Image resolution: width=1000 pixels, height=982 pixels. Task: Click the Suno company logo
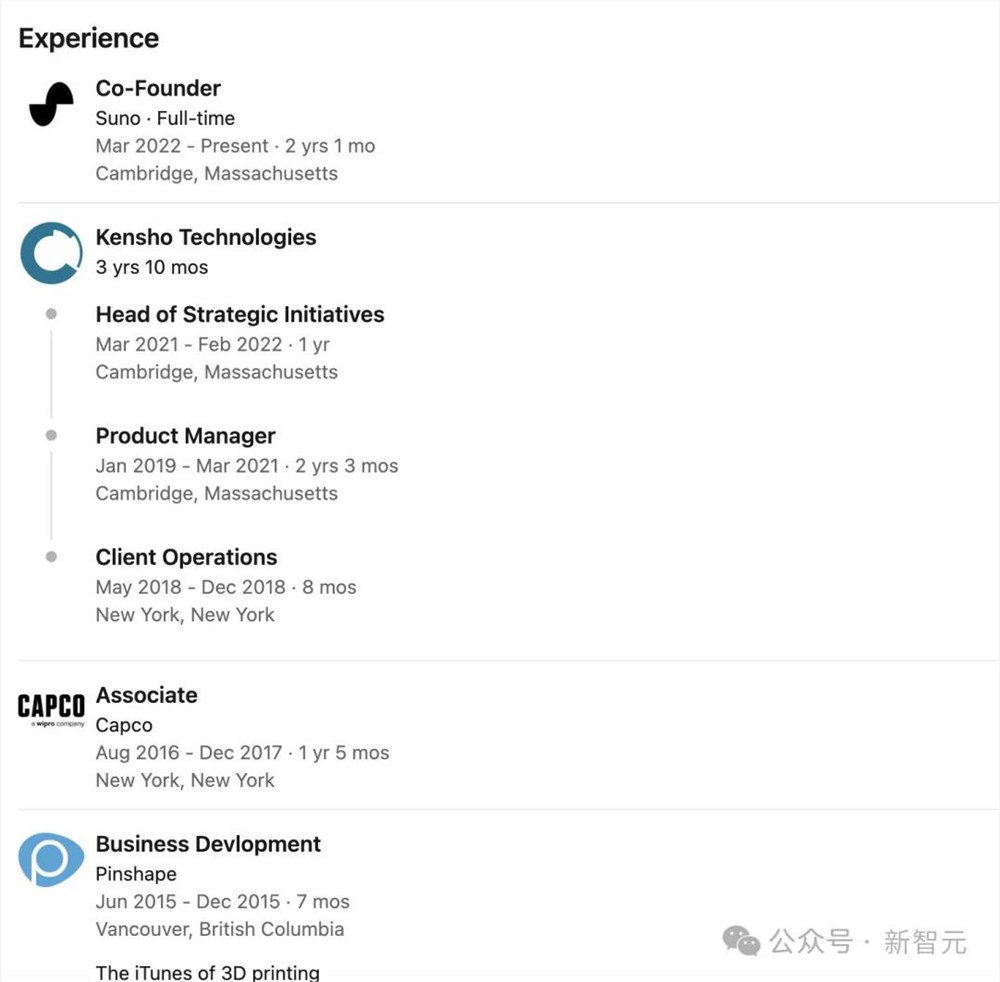51,104
